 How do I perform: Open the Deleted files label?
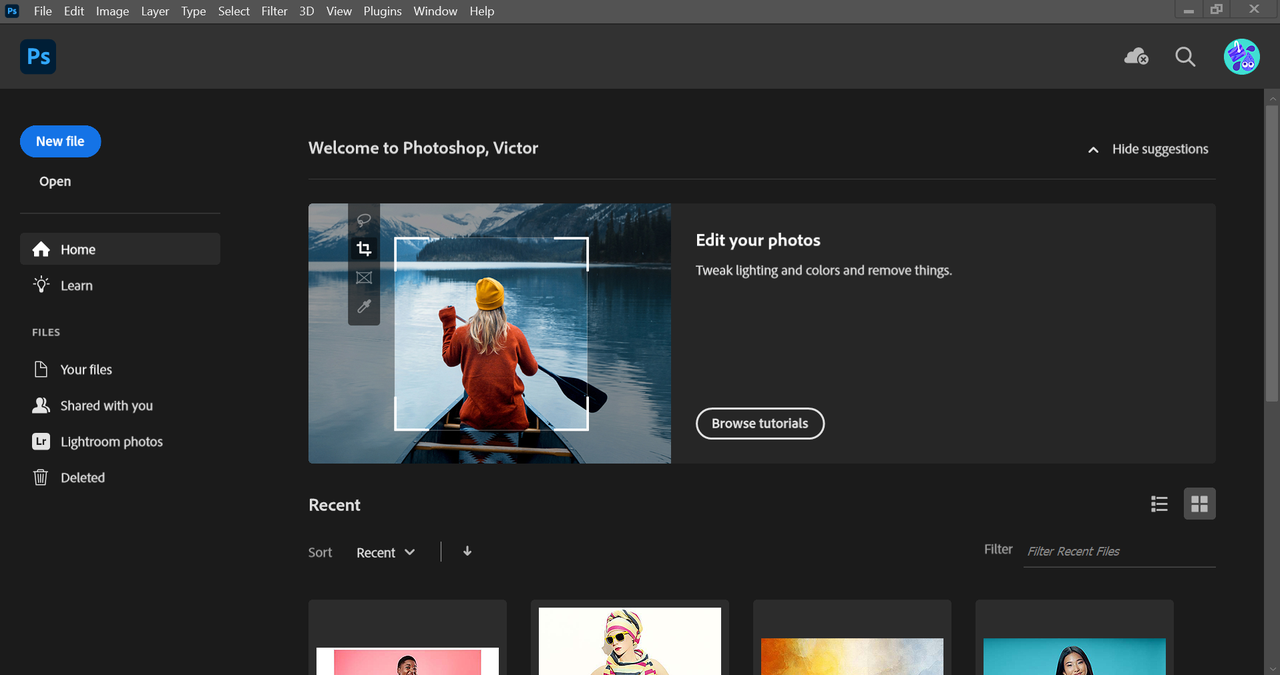point(83,477)
